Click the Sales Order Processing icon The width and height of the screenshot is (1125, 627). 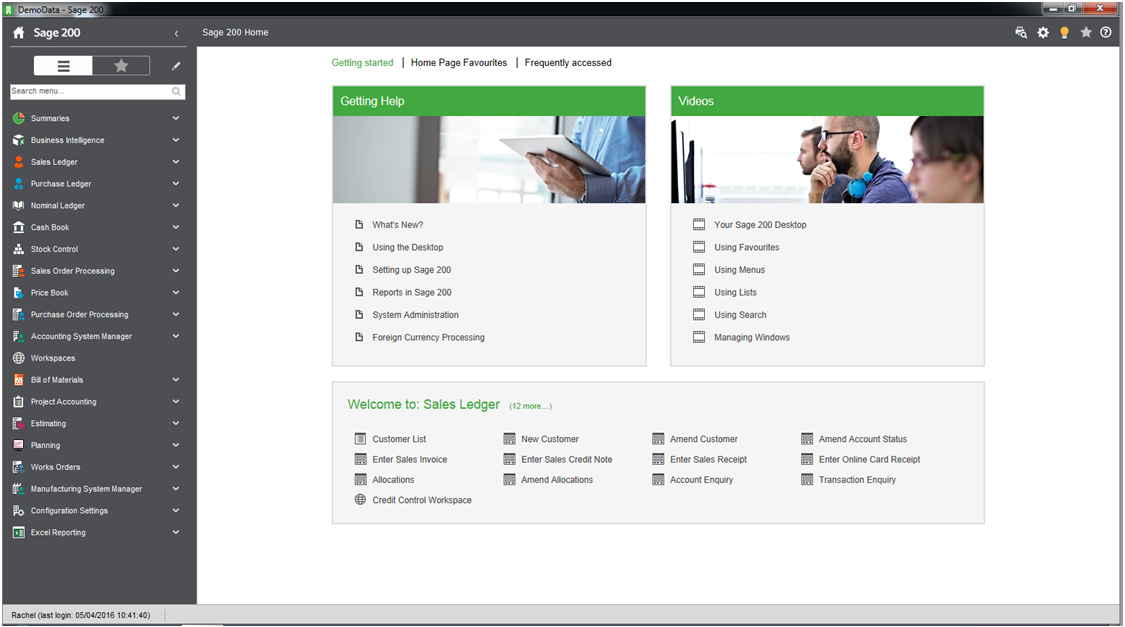point(19,271)
